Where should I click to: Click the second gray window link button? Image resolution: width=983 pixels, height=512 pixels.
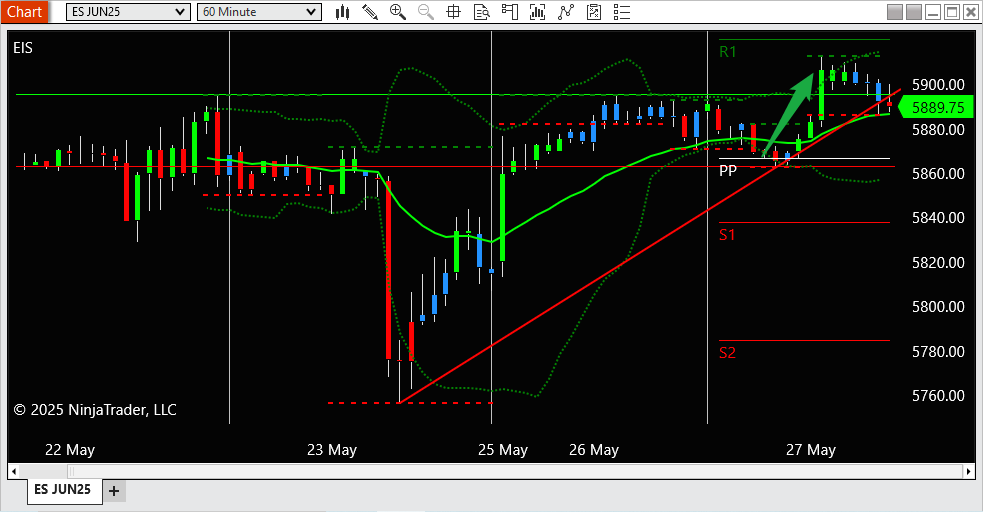pos(914,12)
